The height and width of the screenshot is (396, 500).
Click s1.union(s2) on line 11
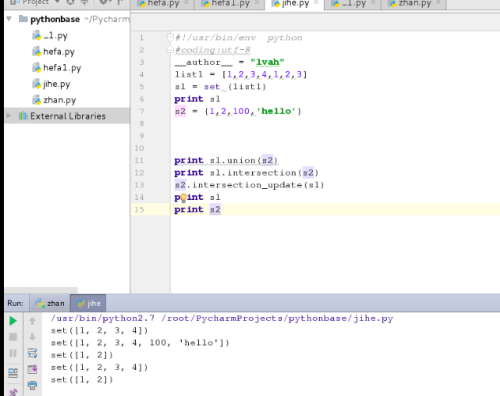(244, 161)
